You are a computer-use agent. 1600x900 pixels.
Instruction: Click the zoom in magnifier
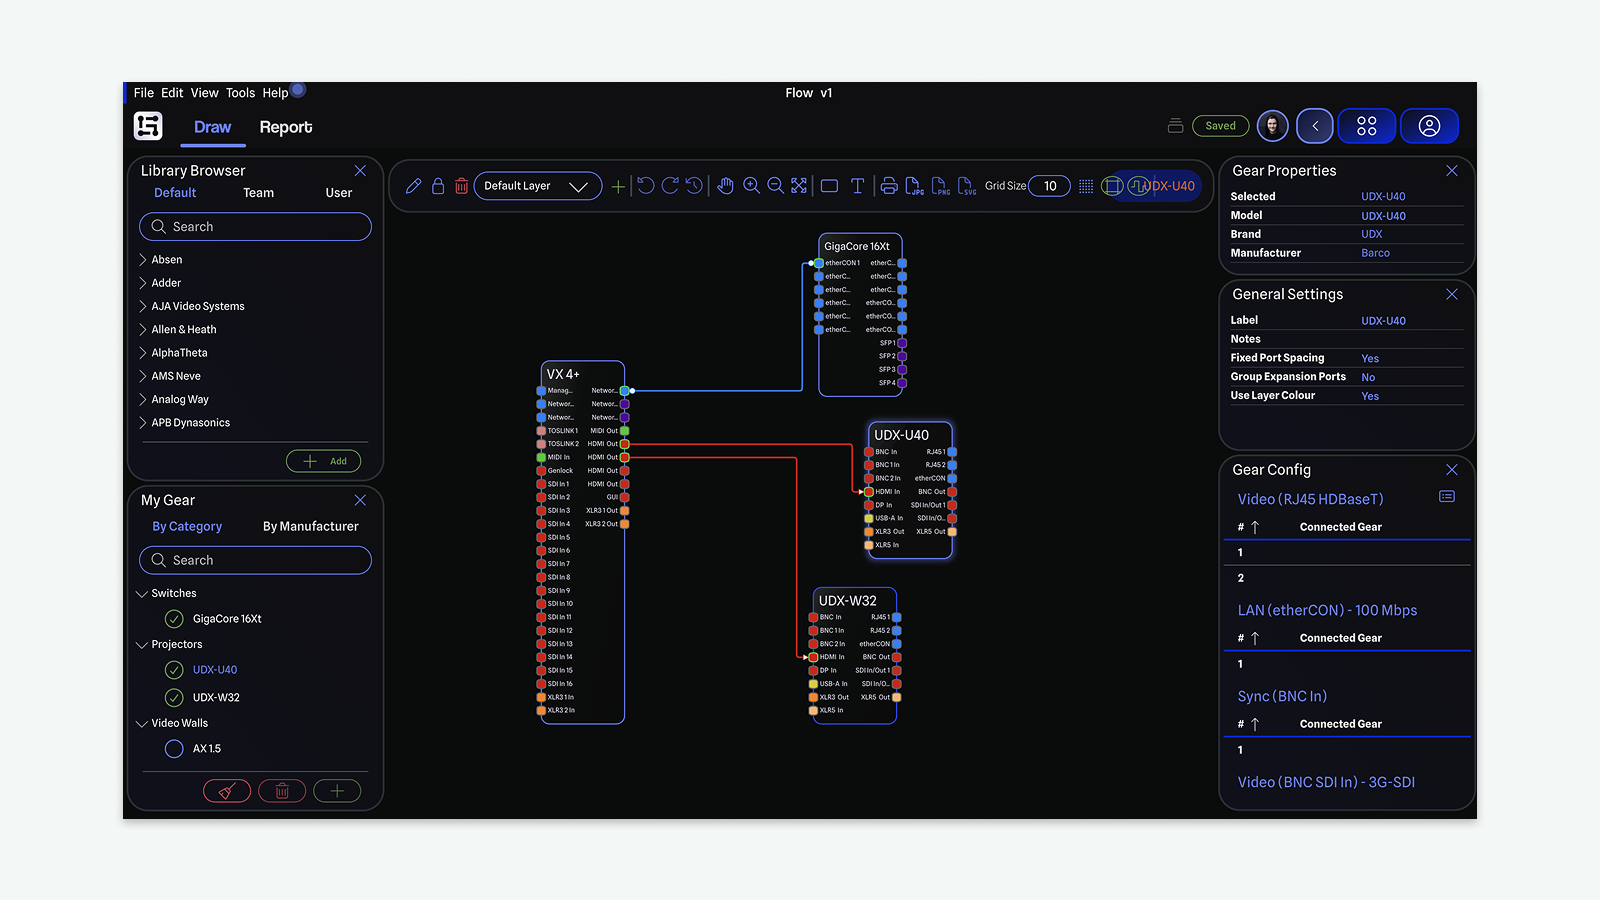751,185
